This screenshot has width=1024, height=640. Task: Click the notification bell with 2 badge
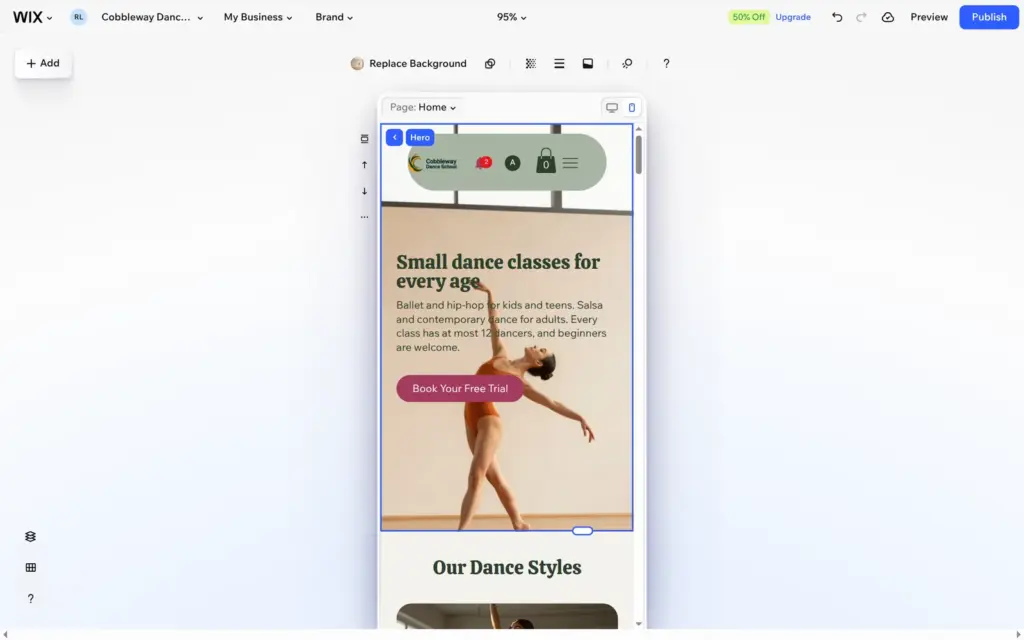coord(483,163)
